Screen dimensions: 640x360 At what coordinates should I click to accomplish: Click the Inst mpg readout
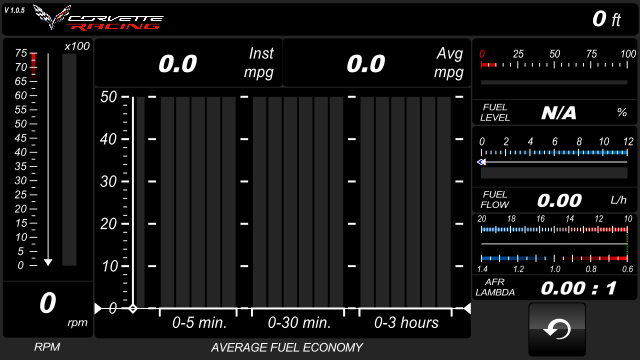pyautogui.click(x=189, y=63)
